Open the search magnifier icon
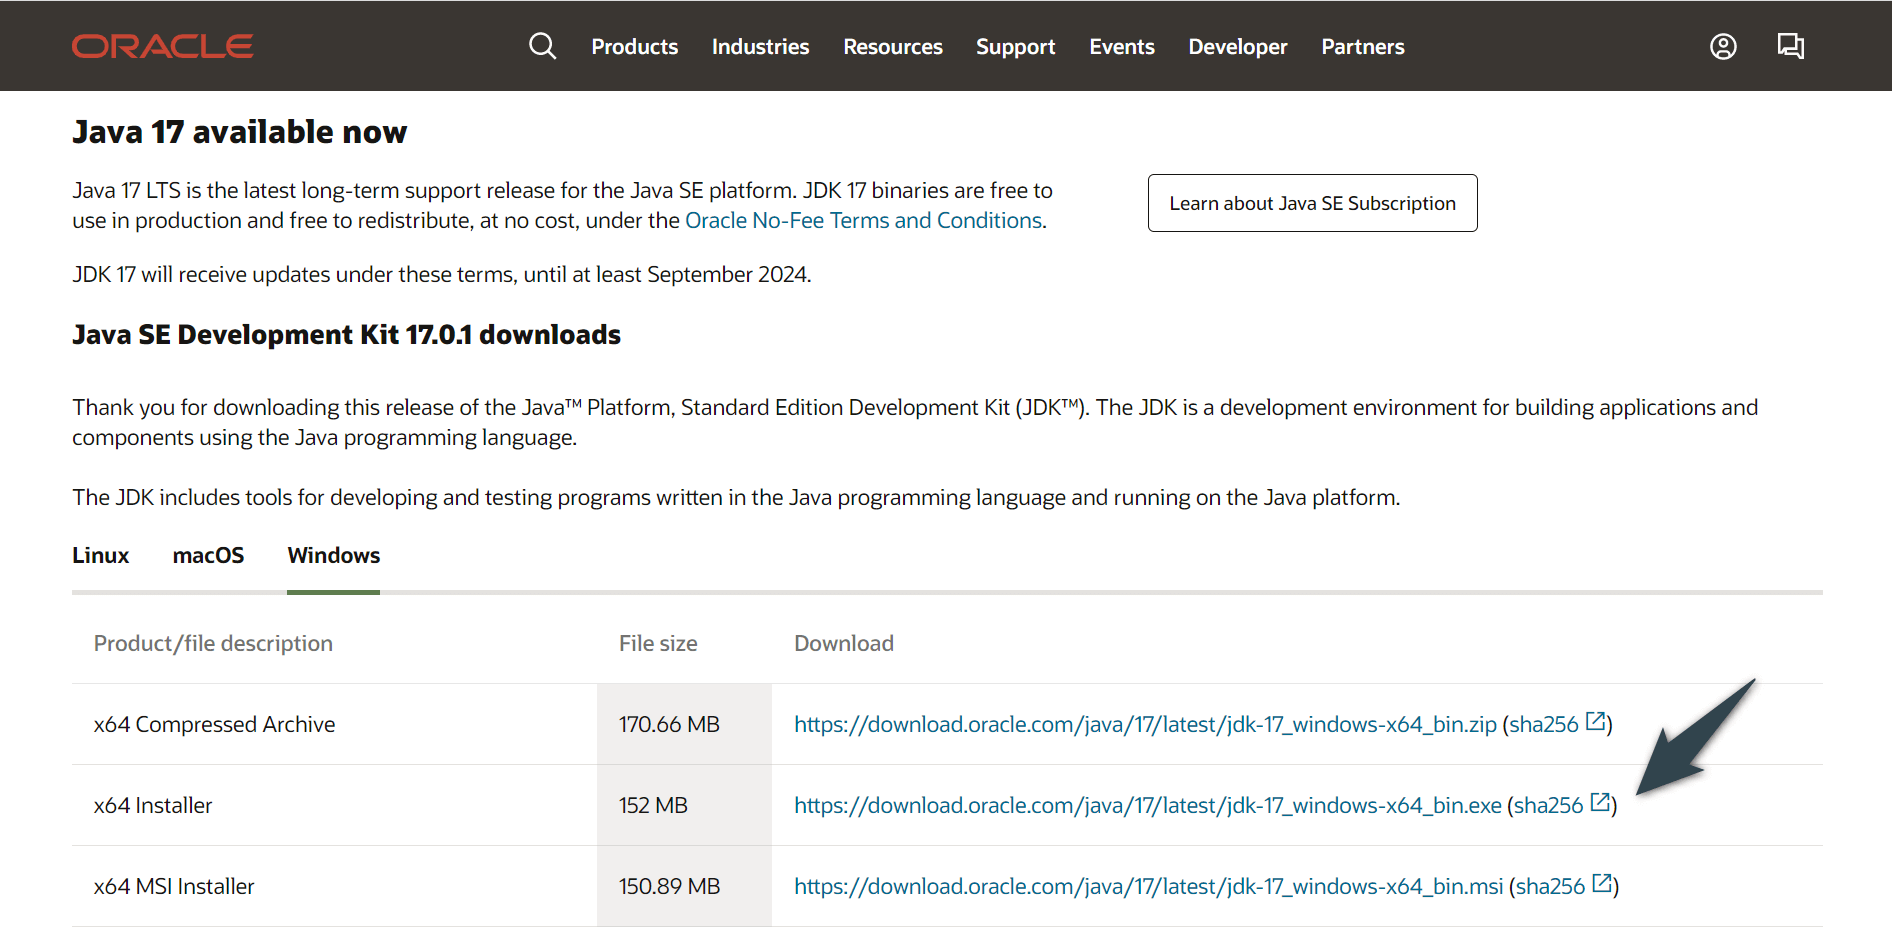Image resolution: width=1892 pixels, height=941 pixels. [542, 46]
